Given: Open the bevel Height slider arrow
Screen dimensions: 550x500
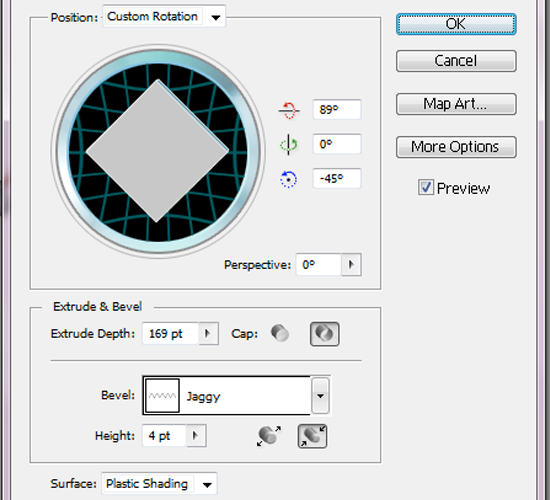Looking at the screenshot, I should [x=196, y=436].
